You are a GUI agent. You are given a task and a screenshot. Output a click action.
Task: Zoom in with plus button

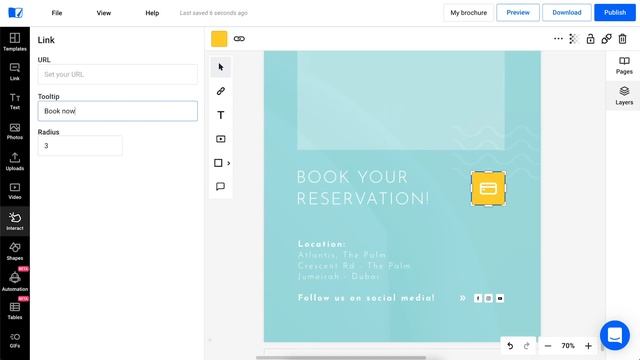click(588, 346)
